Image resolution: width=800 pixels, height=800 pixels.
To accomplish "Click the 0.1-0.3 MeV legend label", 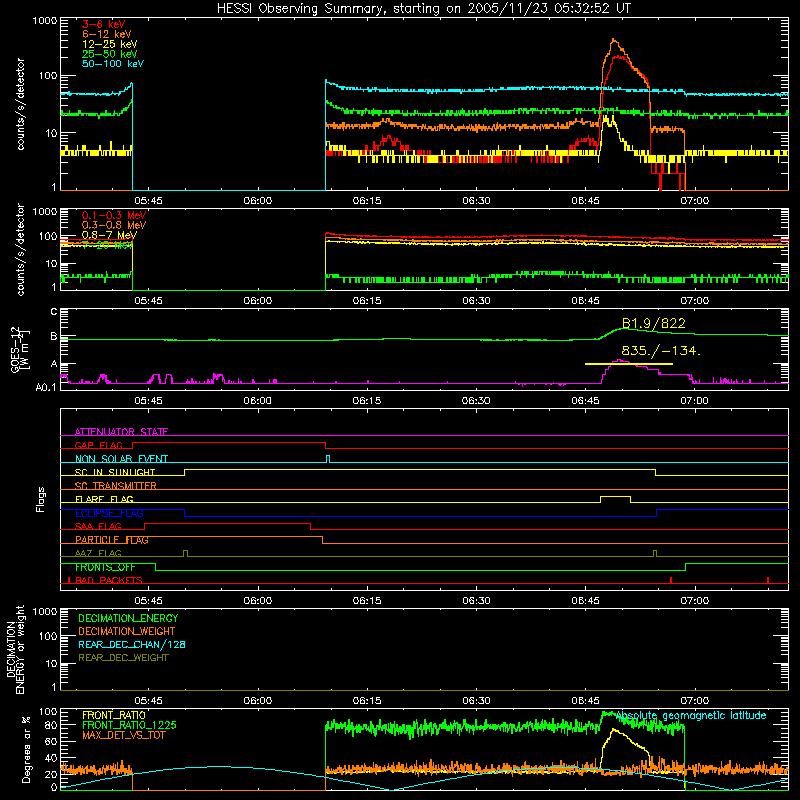I will [114, 215].
